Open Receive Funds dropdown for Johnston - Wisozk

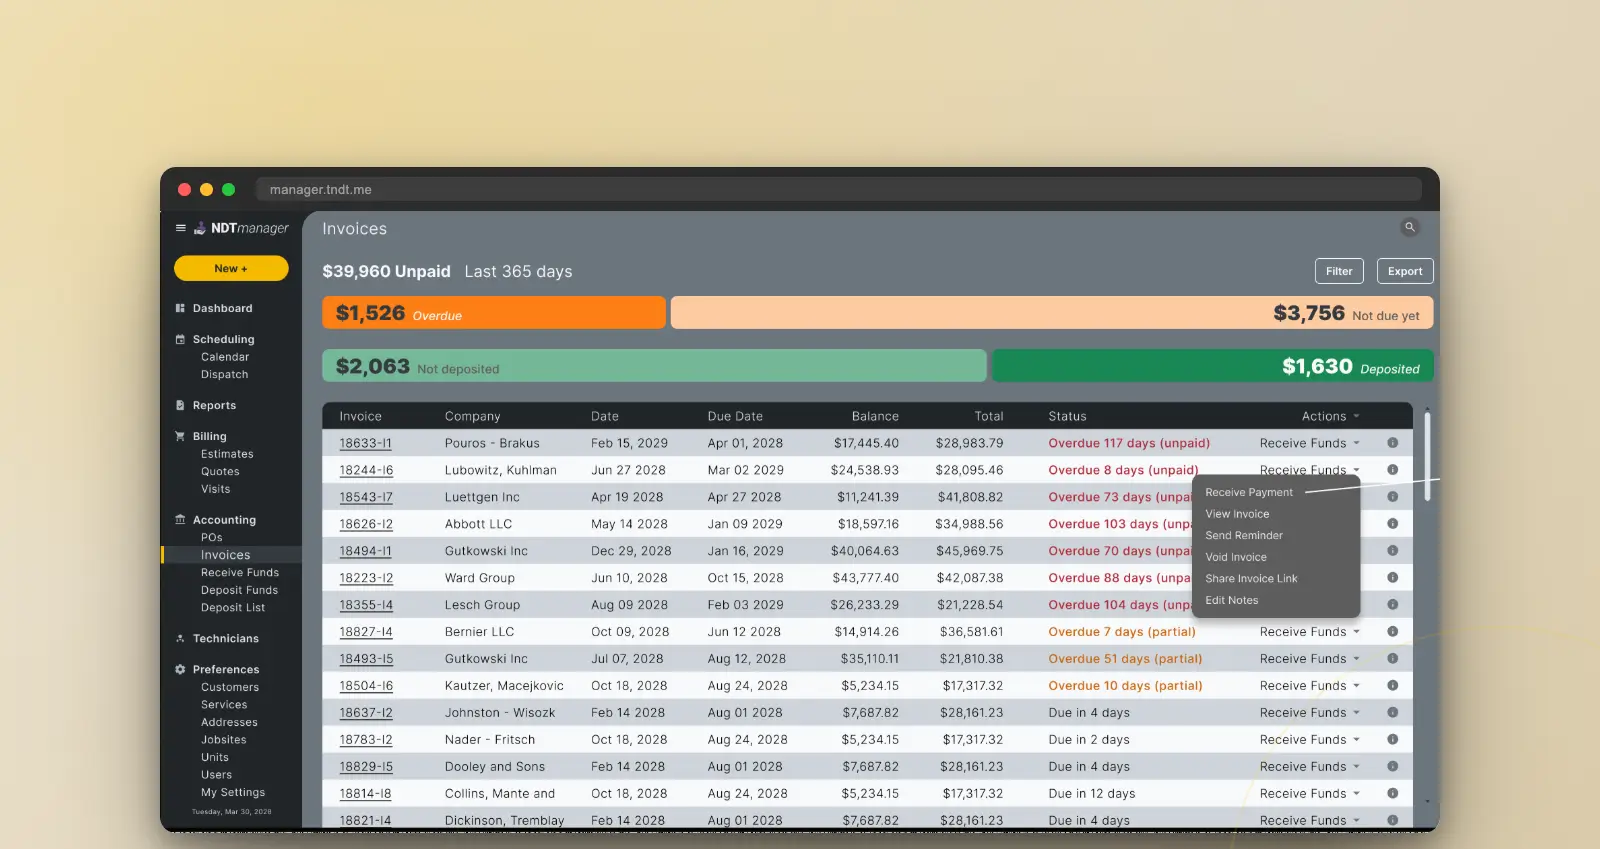pyautogui.click(x=1310, y=713)
